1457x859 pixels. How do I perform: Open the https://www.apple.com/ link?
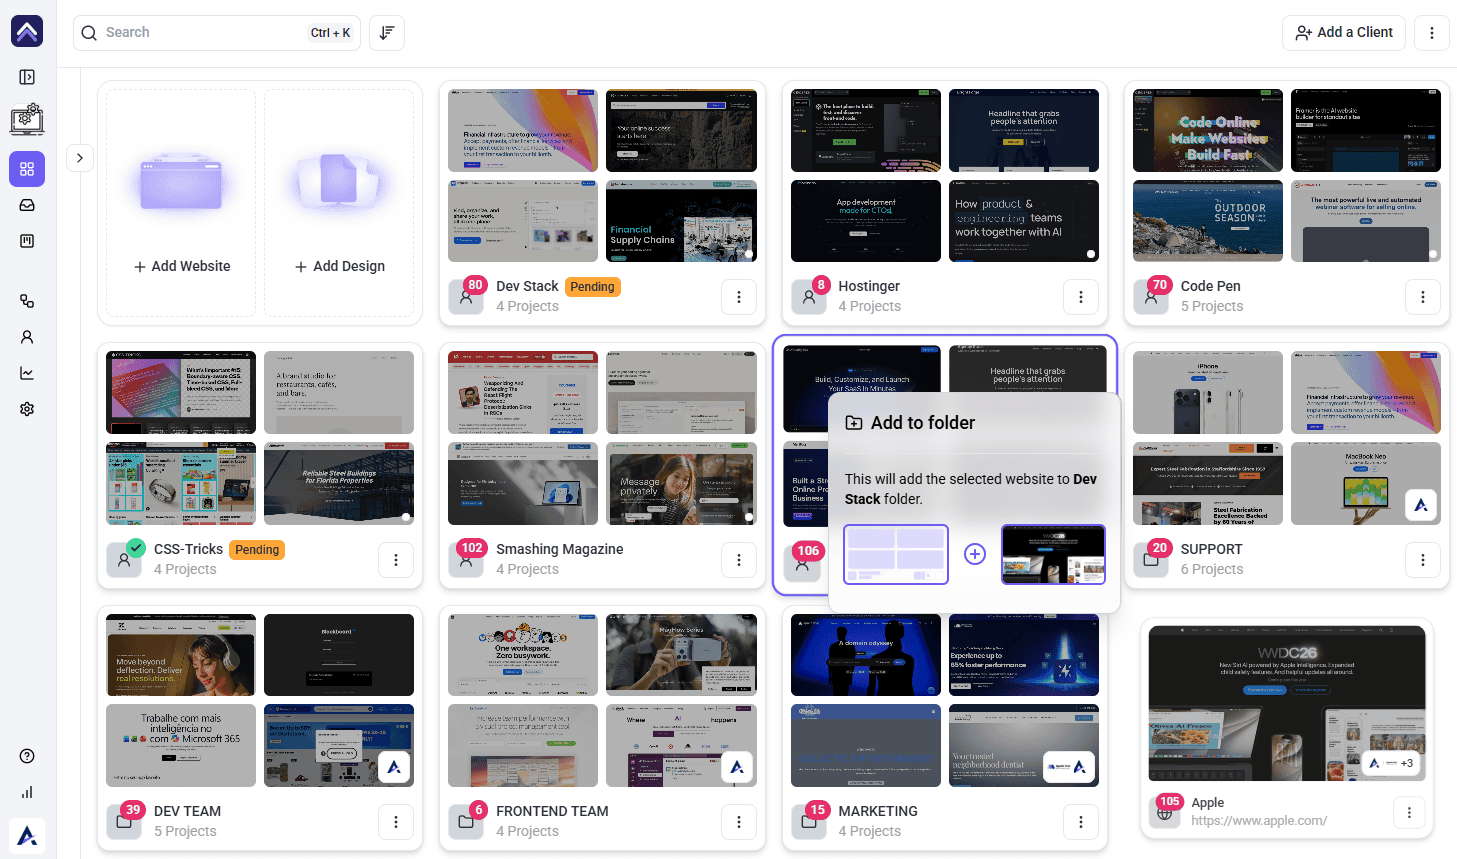[1259, 821]
